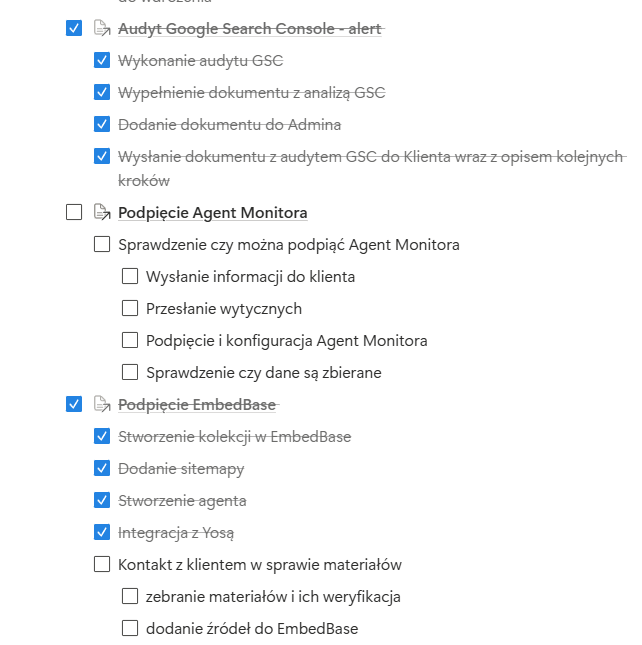Uncheck Wypełnienie dokumentu z analizą GSC checkbox
Image resolution: width=642 pixels, height=645 pixels.
[102, 93]
